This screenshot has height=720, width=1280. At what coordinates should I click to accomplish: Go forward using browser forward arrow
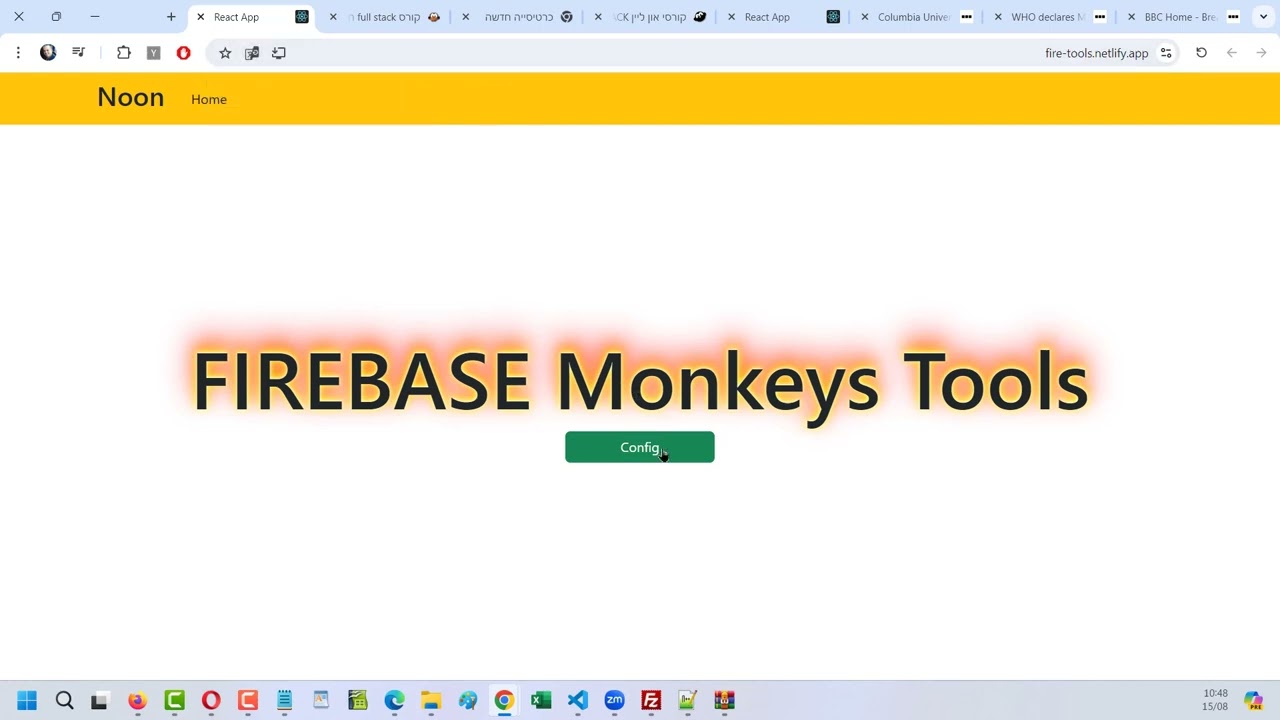click(x=1261, y=53)
